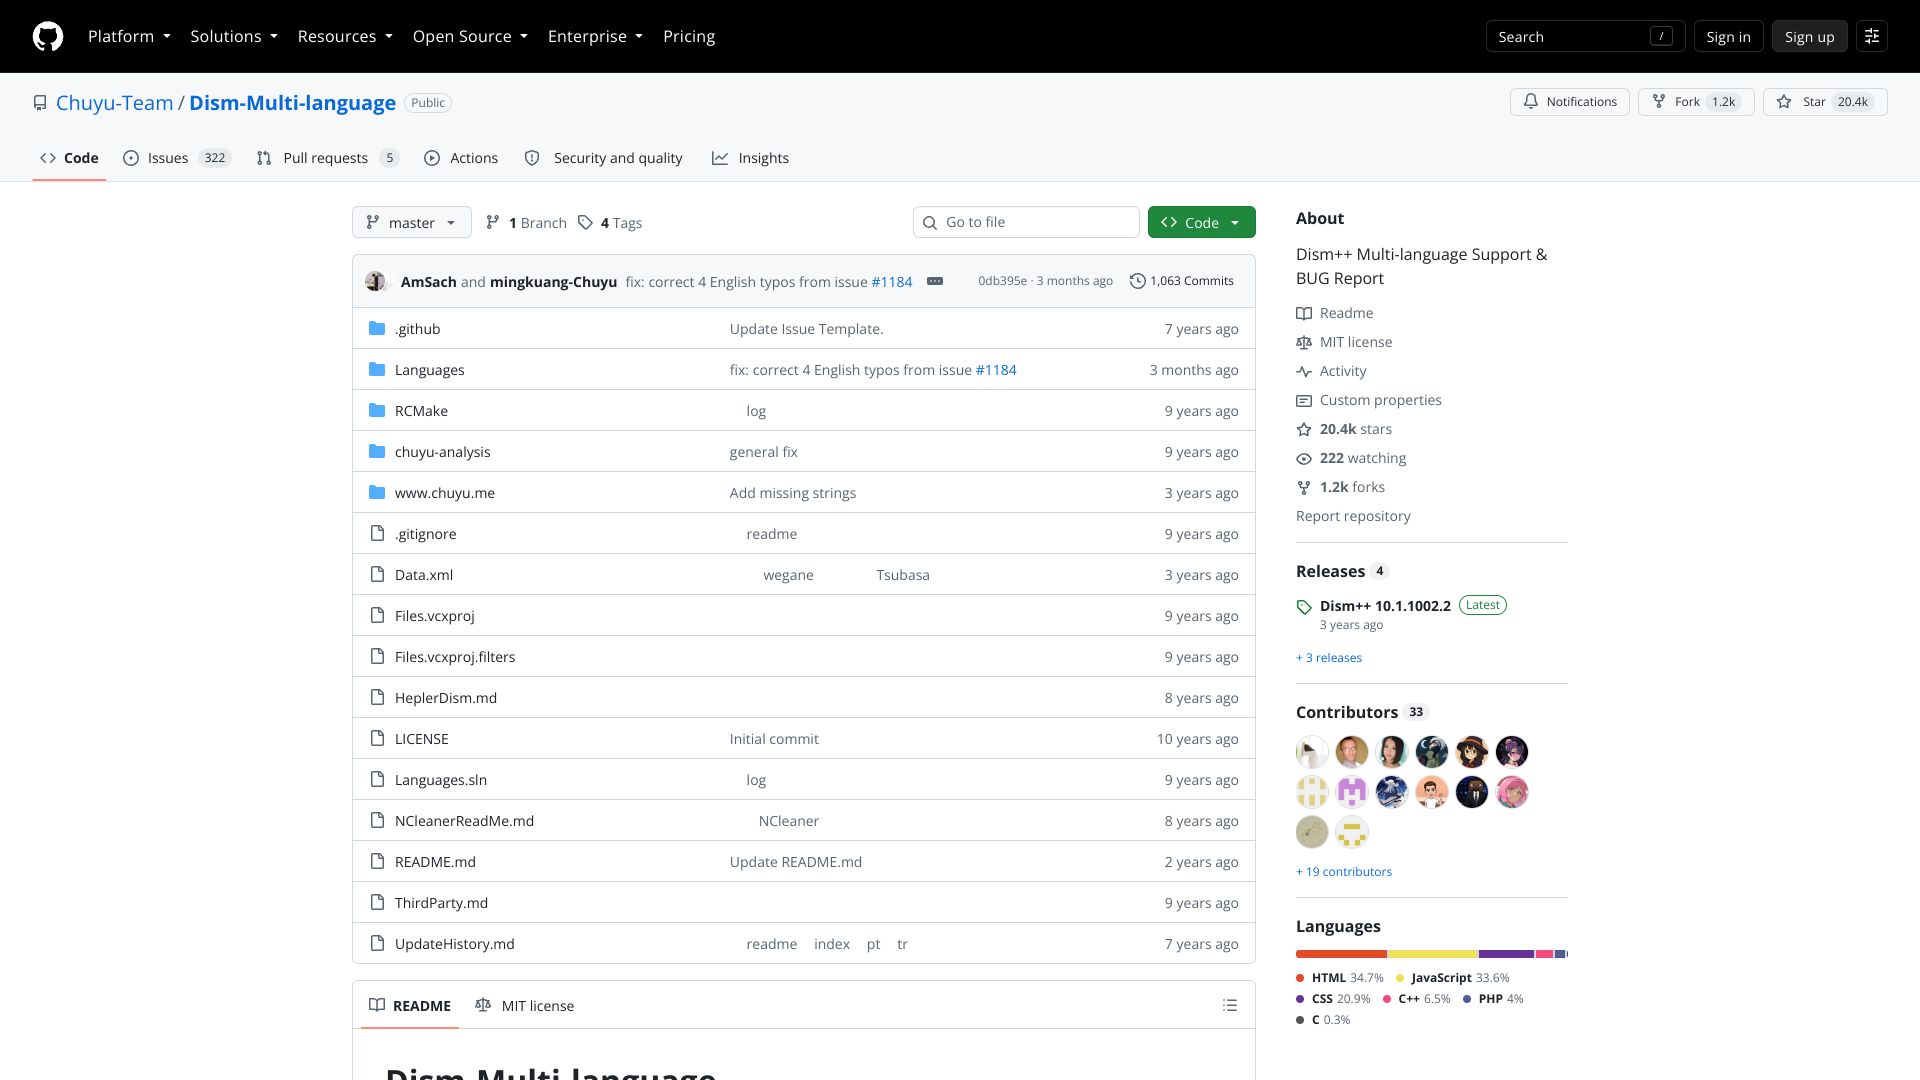Click the AmSach avatar in the commit bar

[376, 281]
